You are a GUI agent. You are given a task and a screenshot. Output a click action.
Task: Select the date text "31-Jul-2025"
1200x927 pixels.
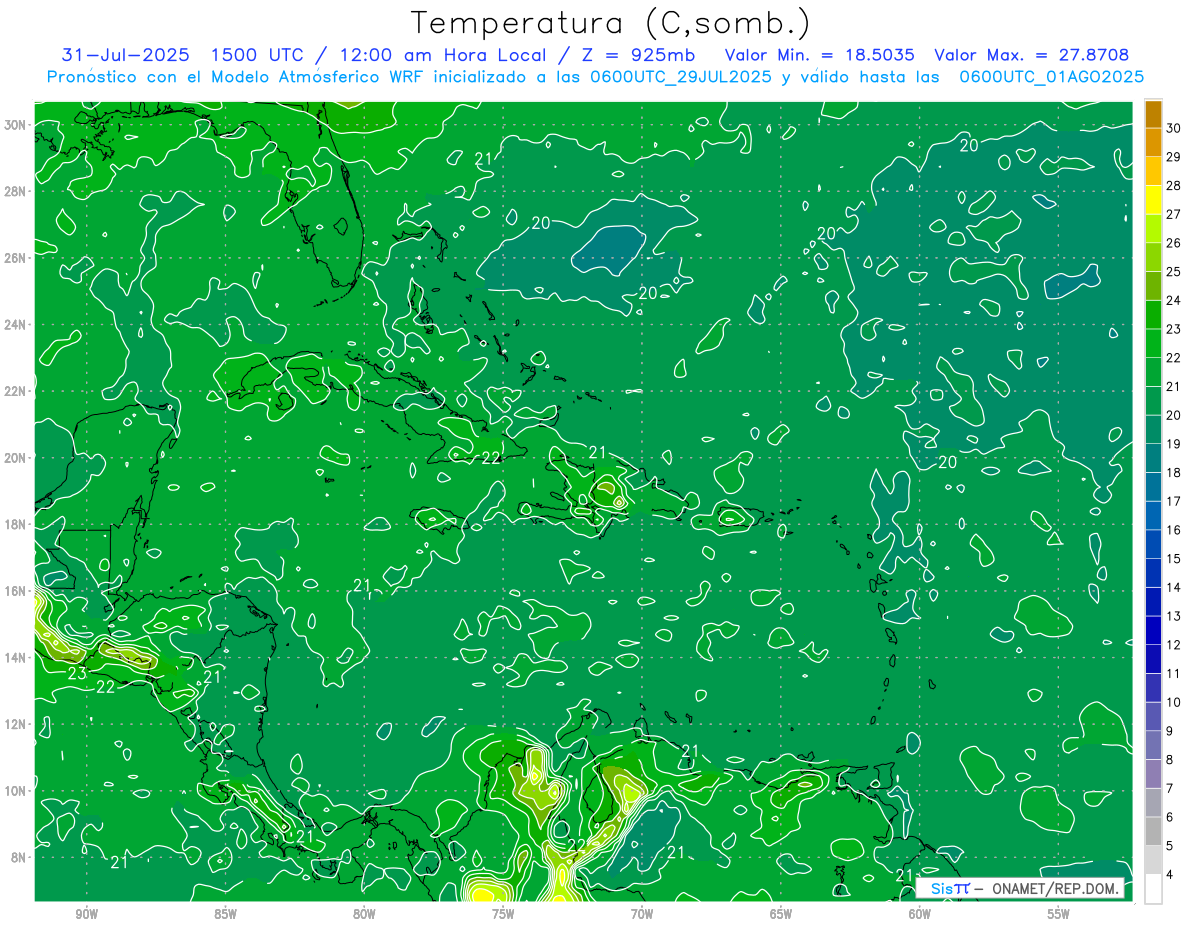[x=124, y=55]
